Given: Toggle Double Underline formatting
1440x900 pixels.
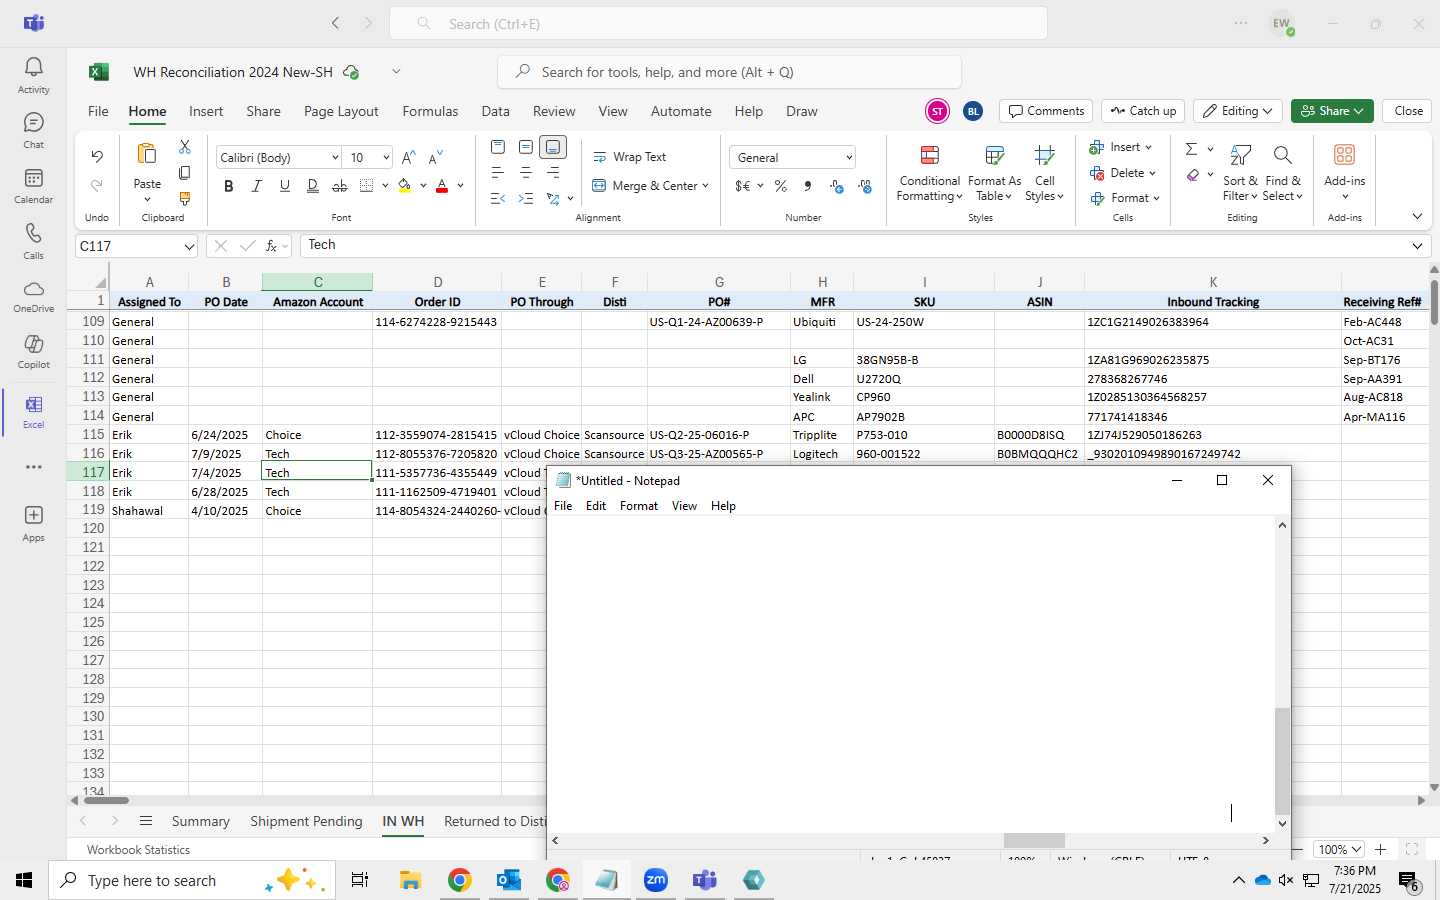Looking at the screenshot, I should (x=313, y=186).
